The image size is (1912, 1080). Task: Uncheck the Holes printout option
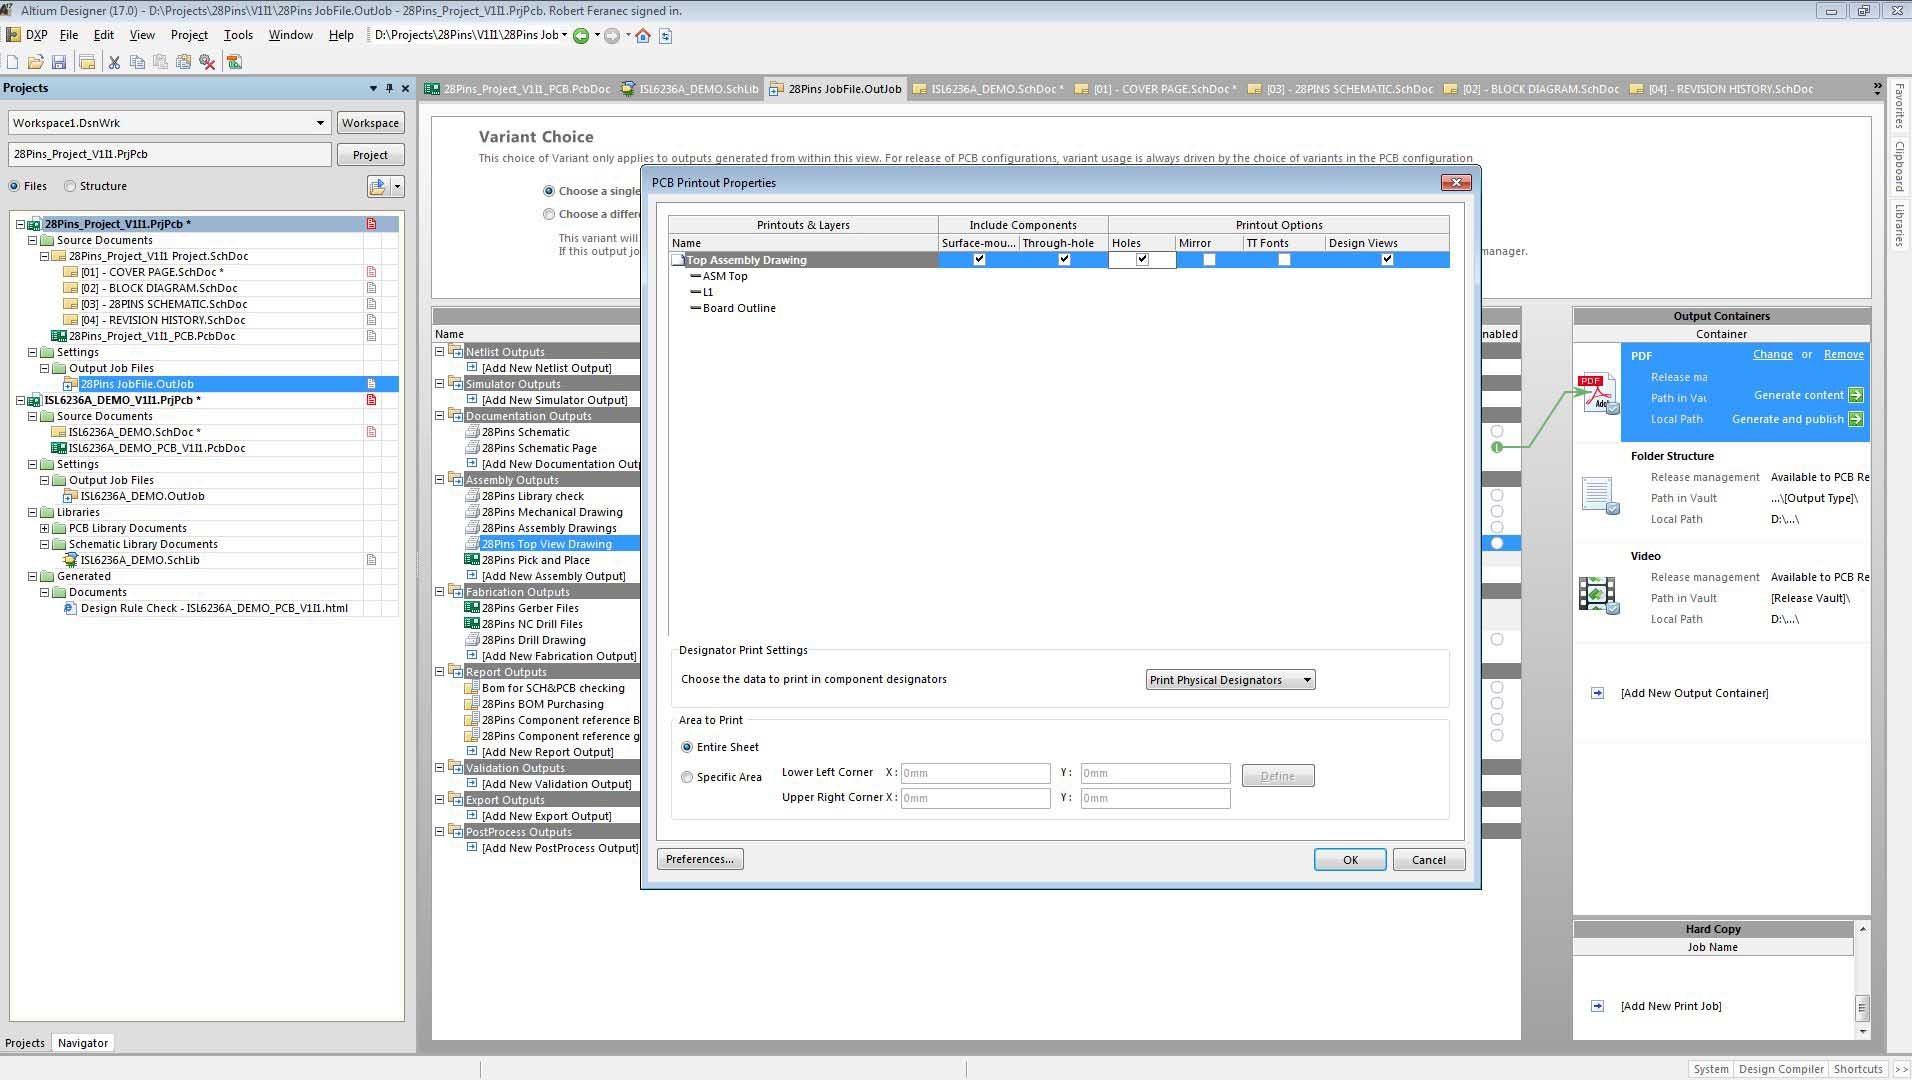pyautogui.click(x=1142, y=260)
